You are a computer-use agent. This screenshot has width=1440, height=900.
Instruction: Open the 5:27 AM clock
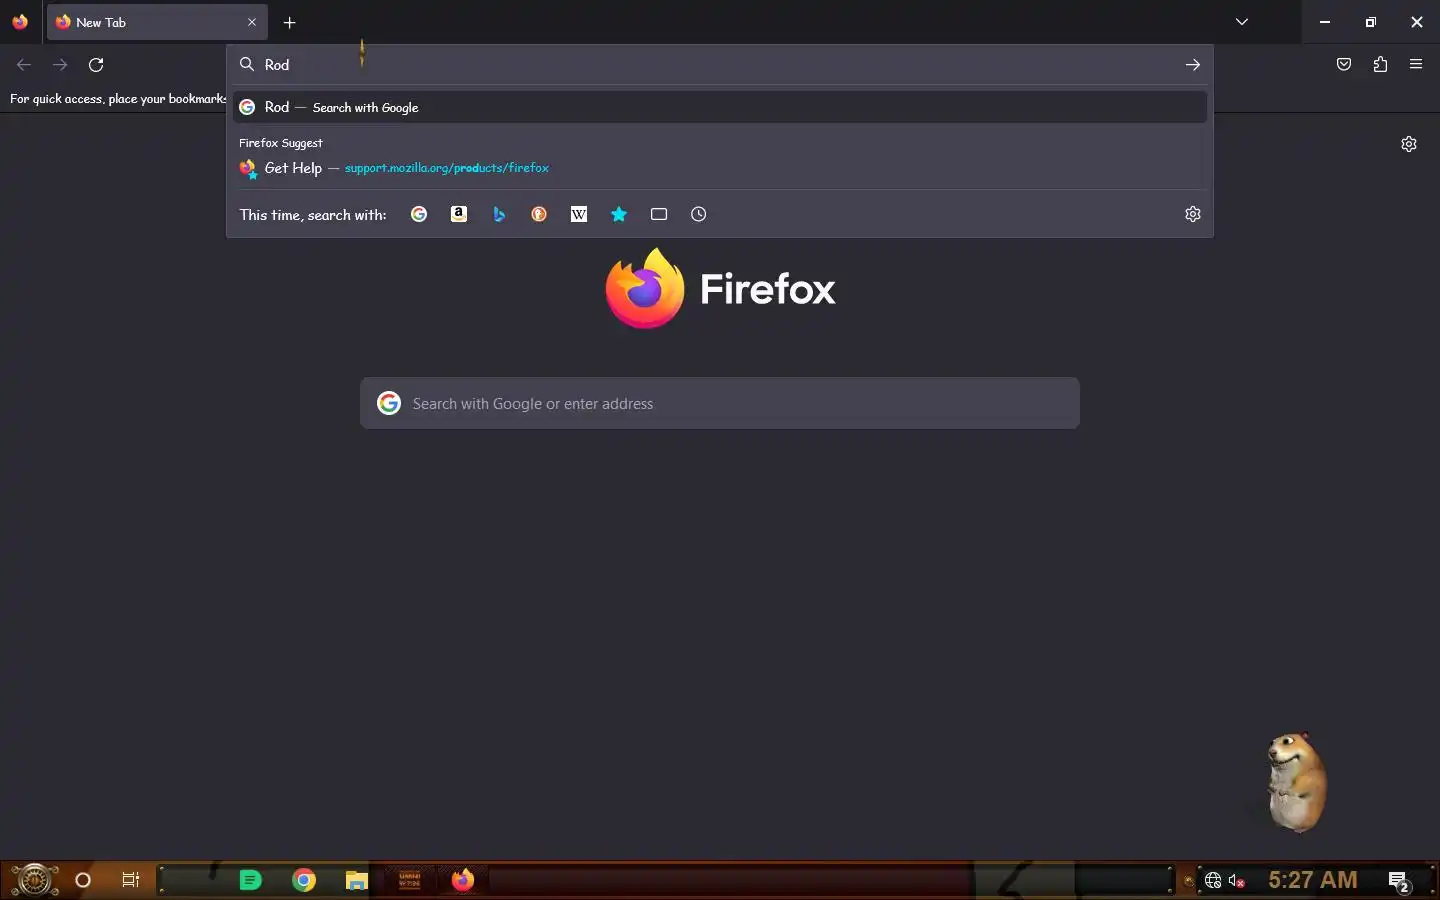click(x=1313, y=880)
